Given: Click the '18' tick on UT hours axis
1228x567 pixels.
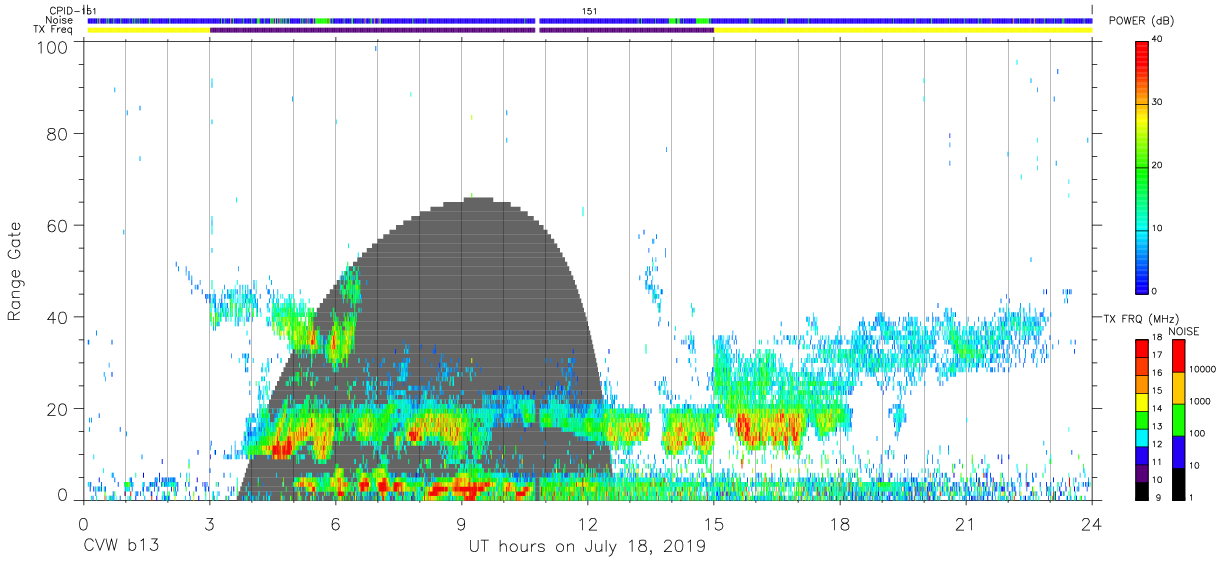Looking at the screenshot, I should [x=840, y=524].
